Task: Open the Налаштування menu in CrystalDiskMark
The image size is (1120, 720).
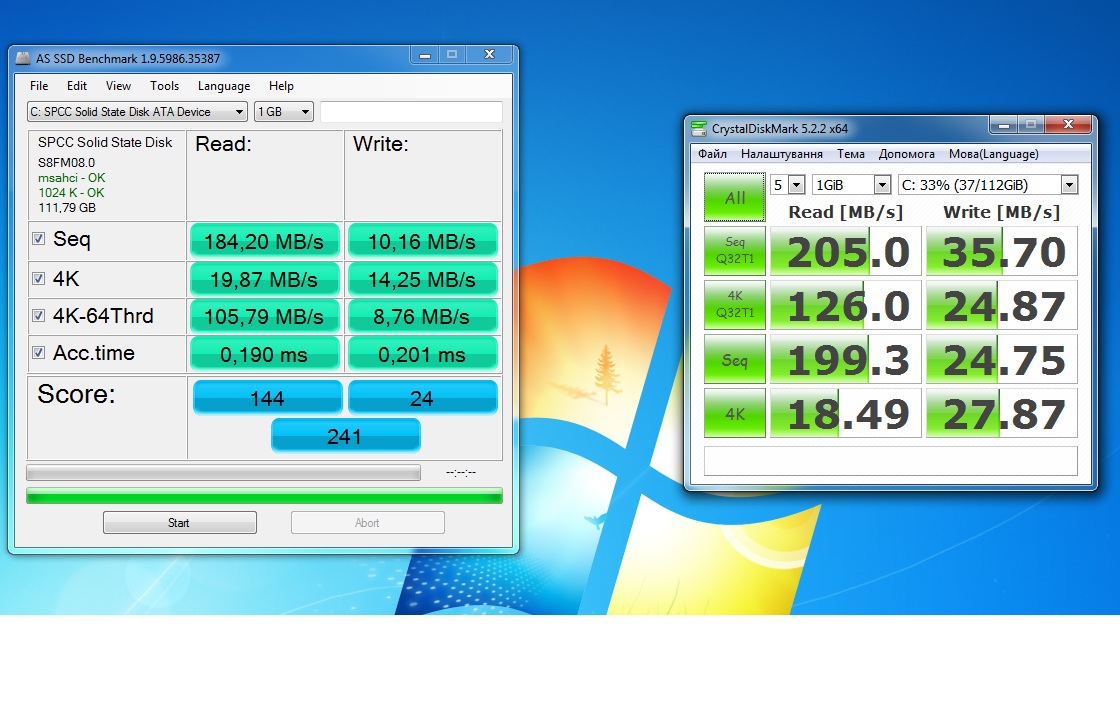Action: pyautogui.click(x=781, y=154)
